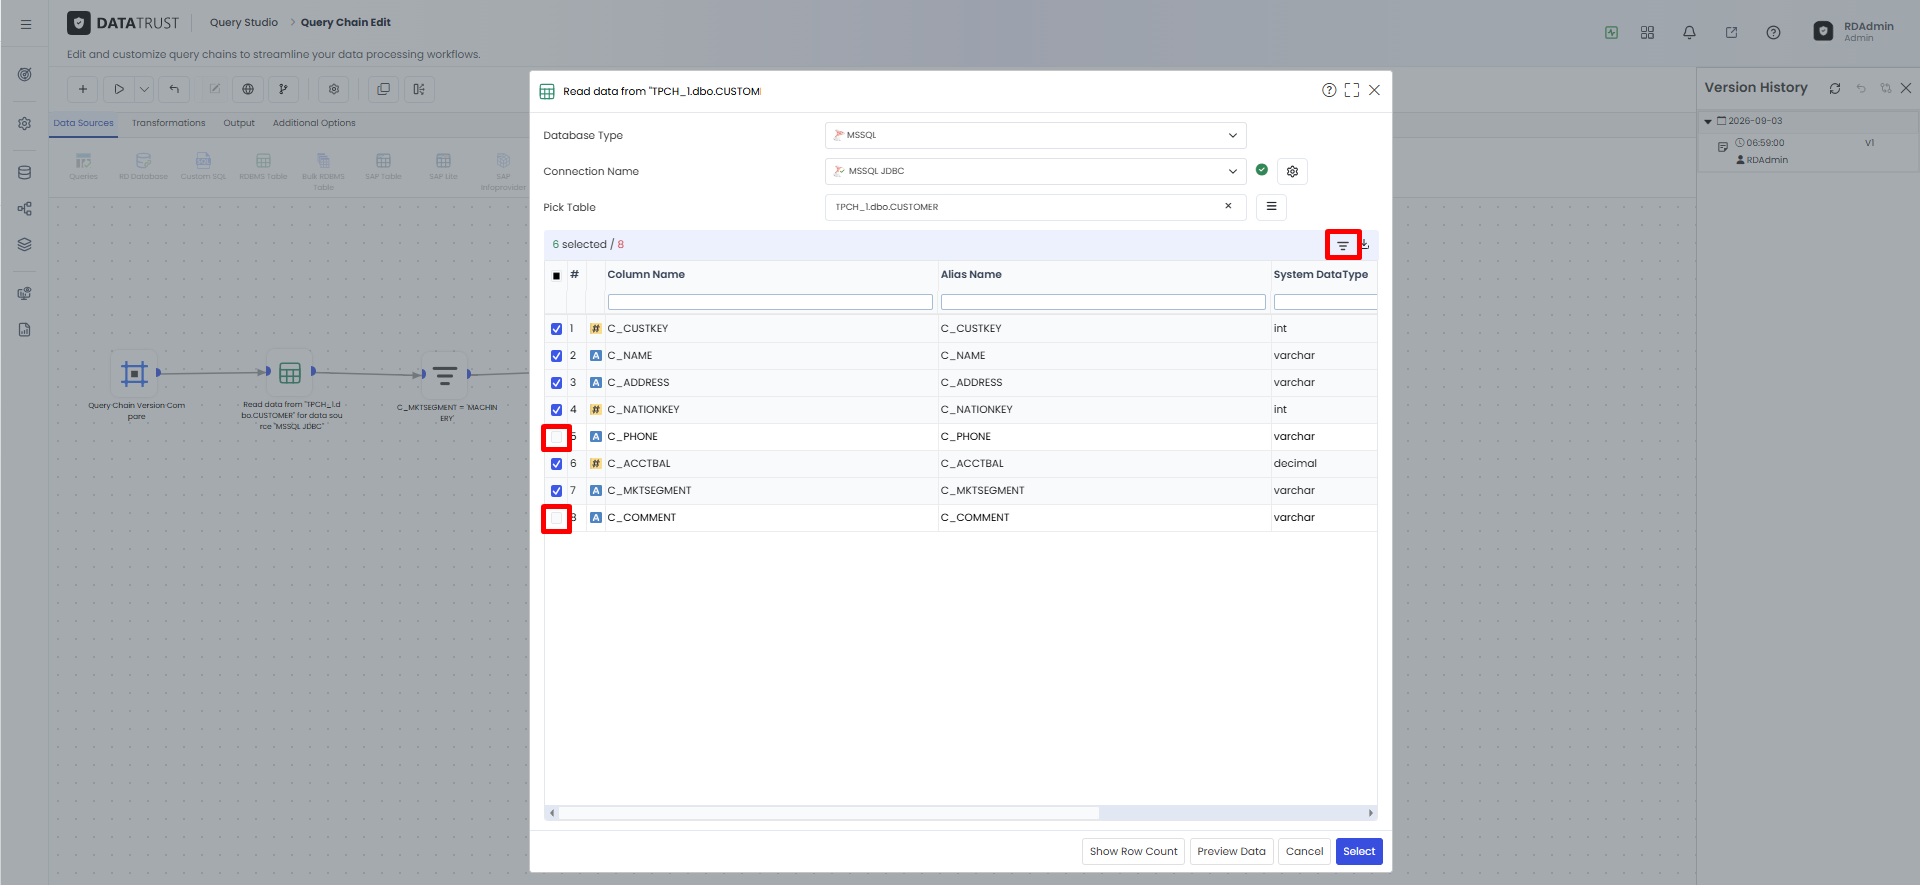Image resolution: width=1920 pixels, height=885 pixels.
Task: Open the Database Type MSSQL dropdown
Action: [x=1035, y=135]
